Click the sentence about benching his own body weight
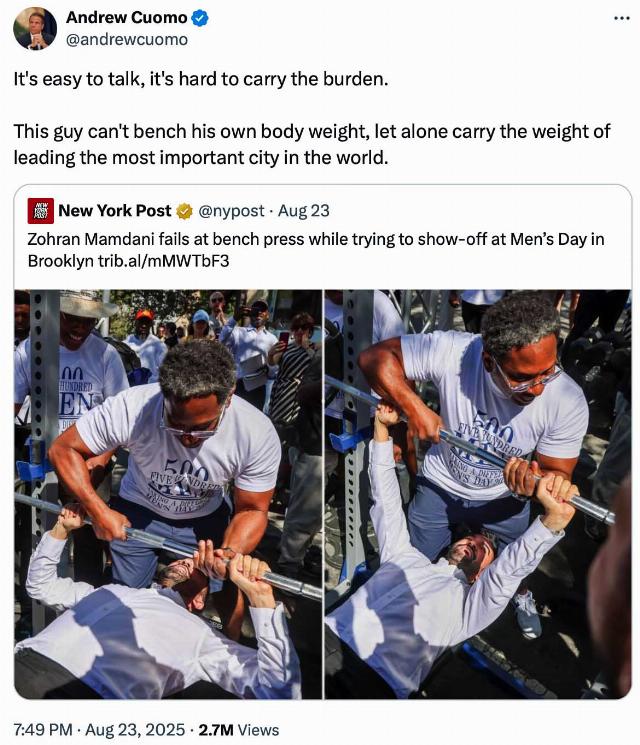Image resolution: width=640 pixels, height=745 pixels. pos(312,144)
